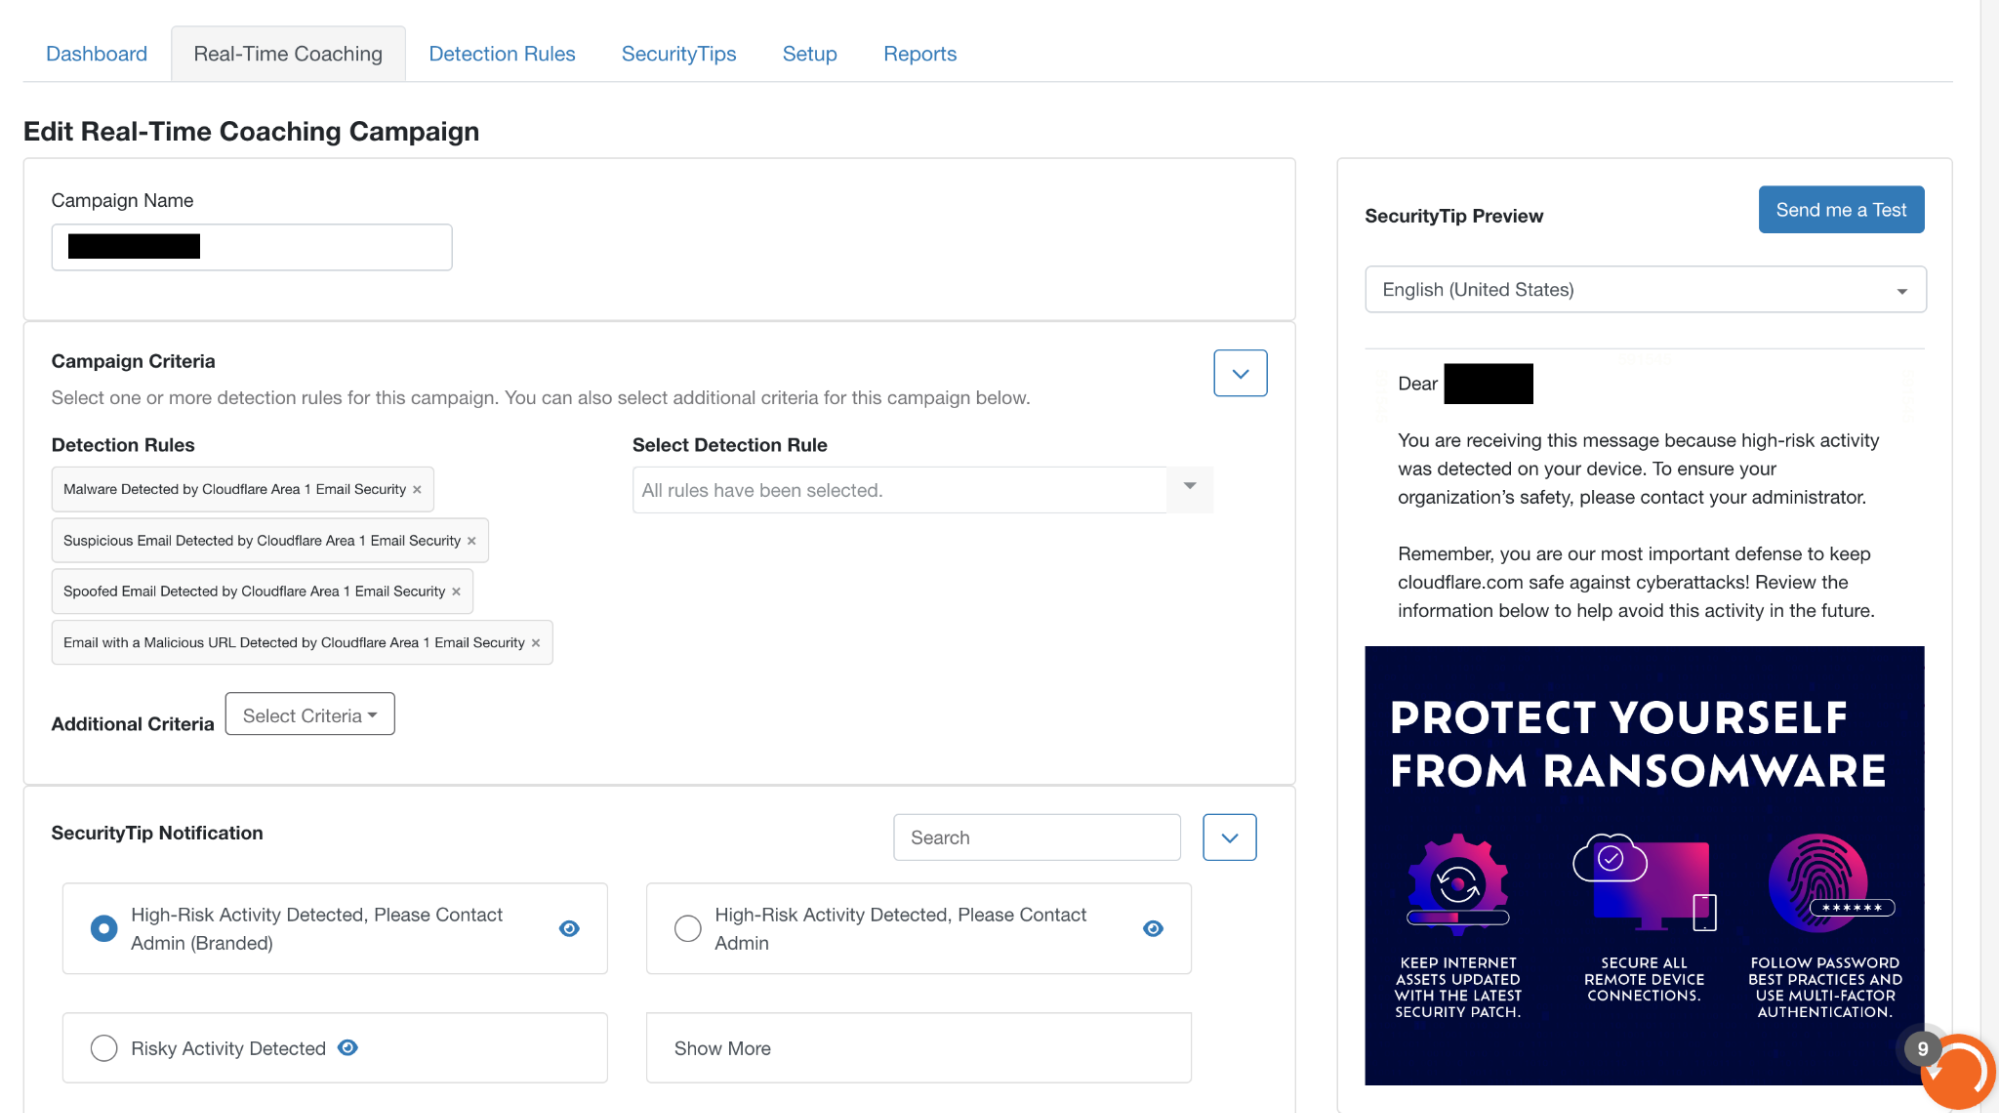Click the Email with a Malicious URL rule label
This screenshot has width=1999, height=1113.
pyautogui.click(x=294, y=643)
